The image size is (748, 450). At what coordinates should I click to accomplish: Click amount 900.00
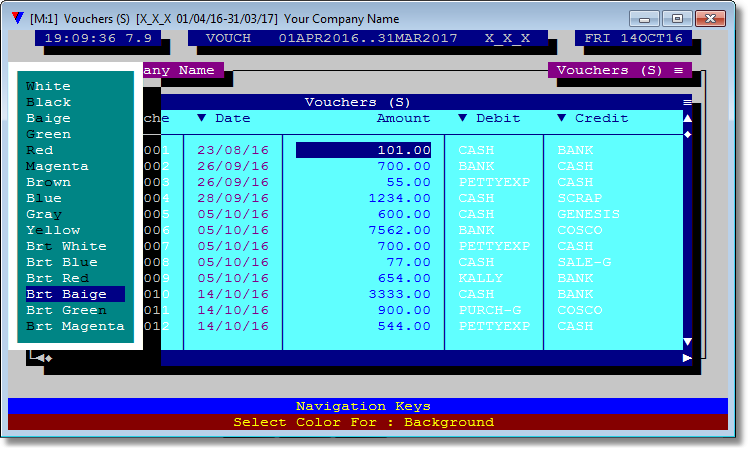(x=404, y=310)
